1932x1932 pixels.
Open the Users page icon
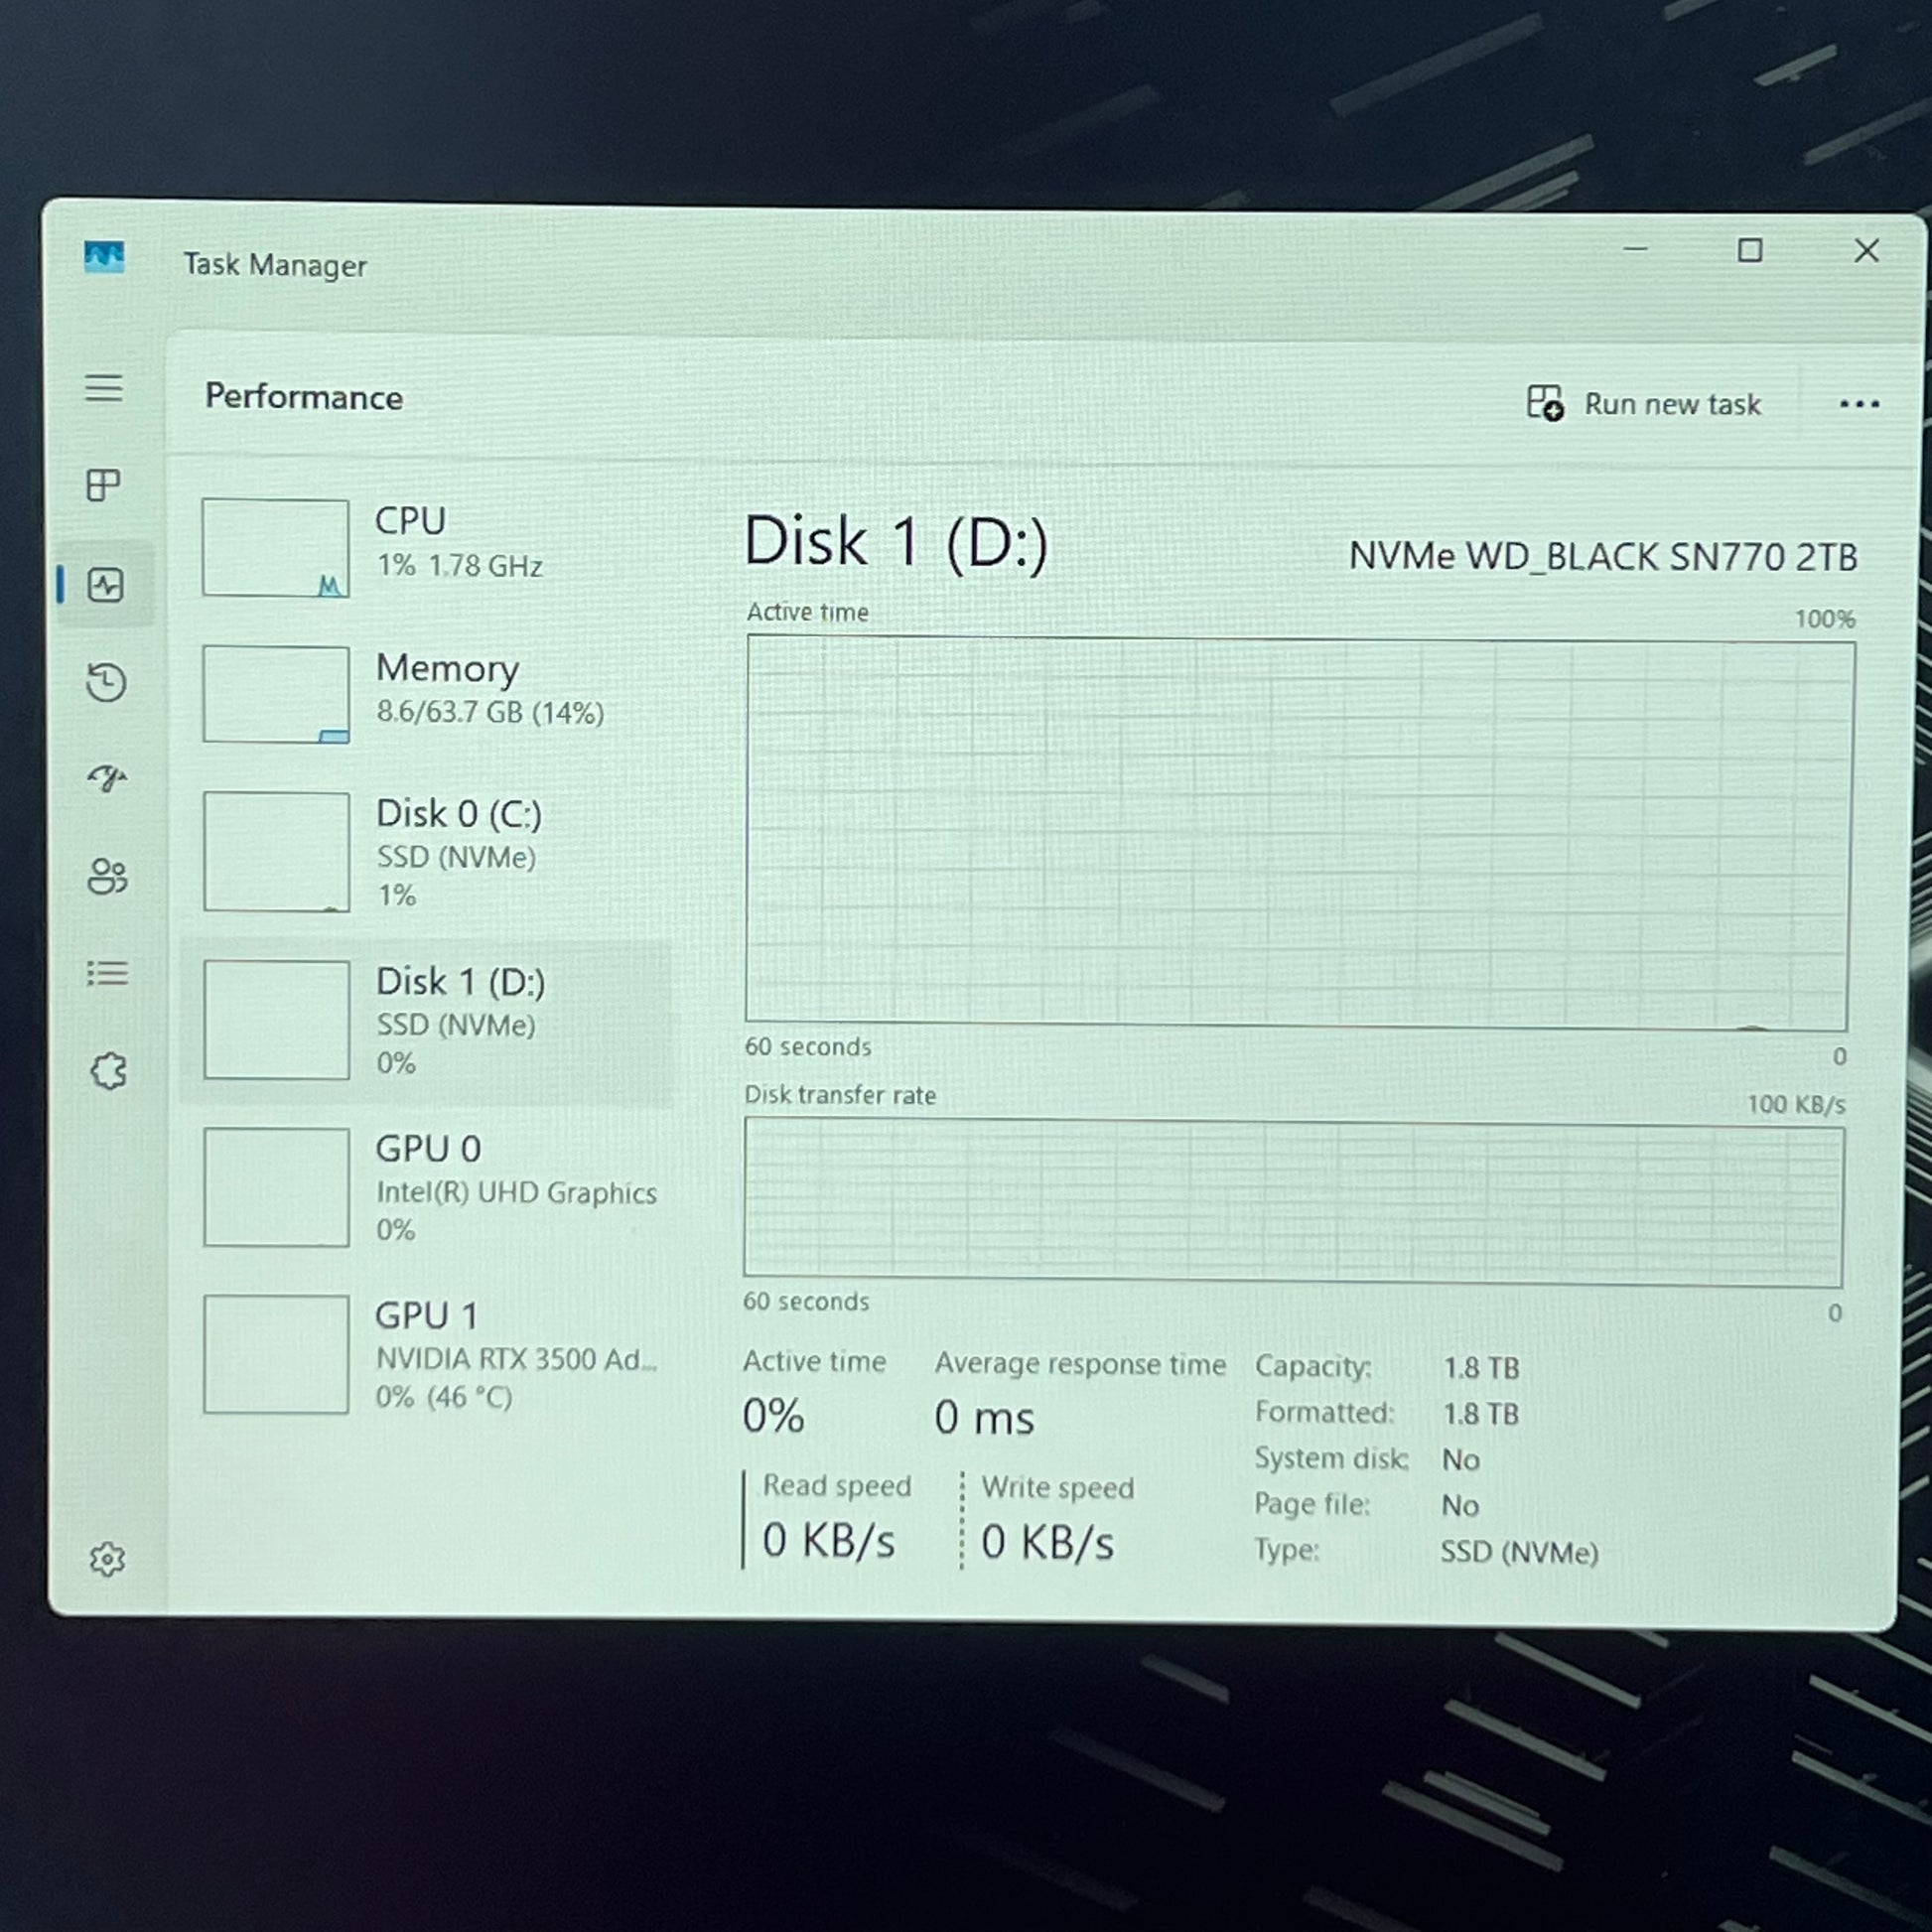(x=108, y=877)
